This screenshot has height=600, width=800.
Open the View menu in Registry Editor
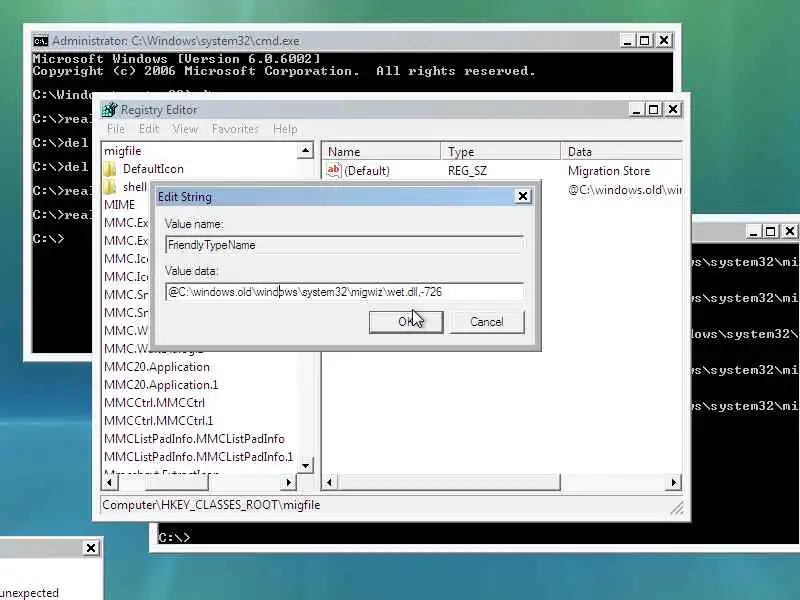click(x=185, y=129)
